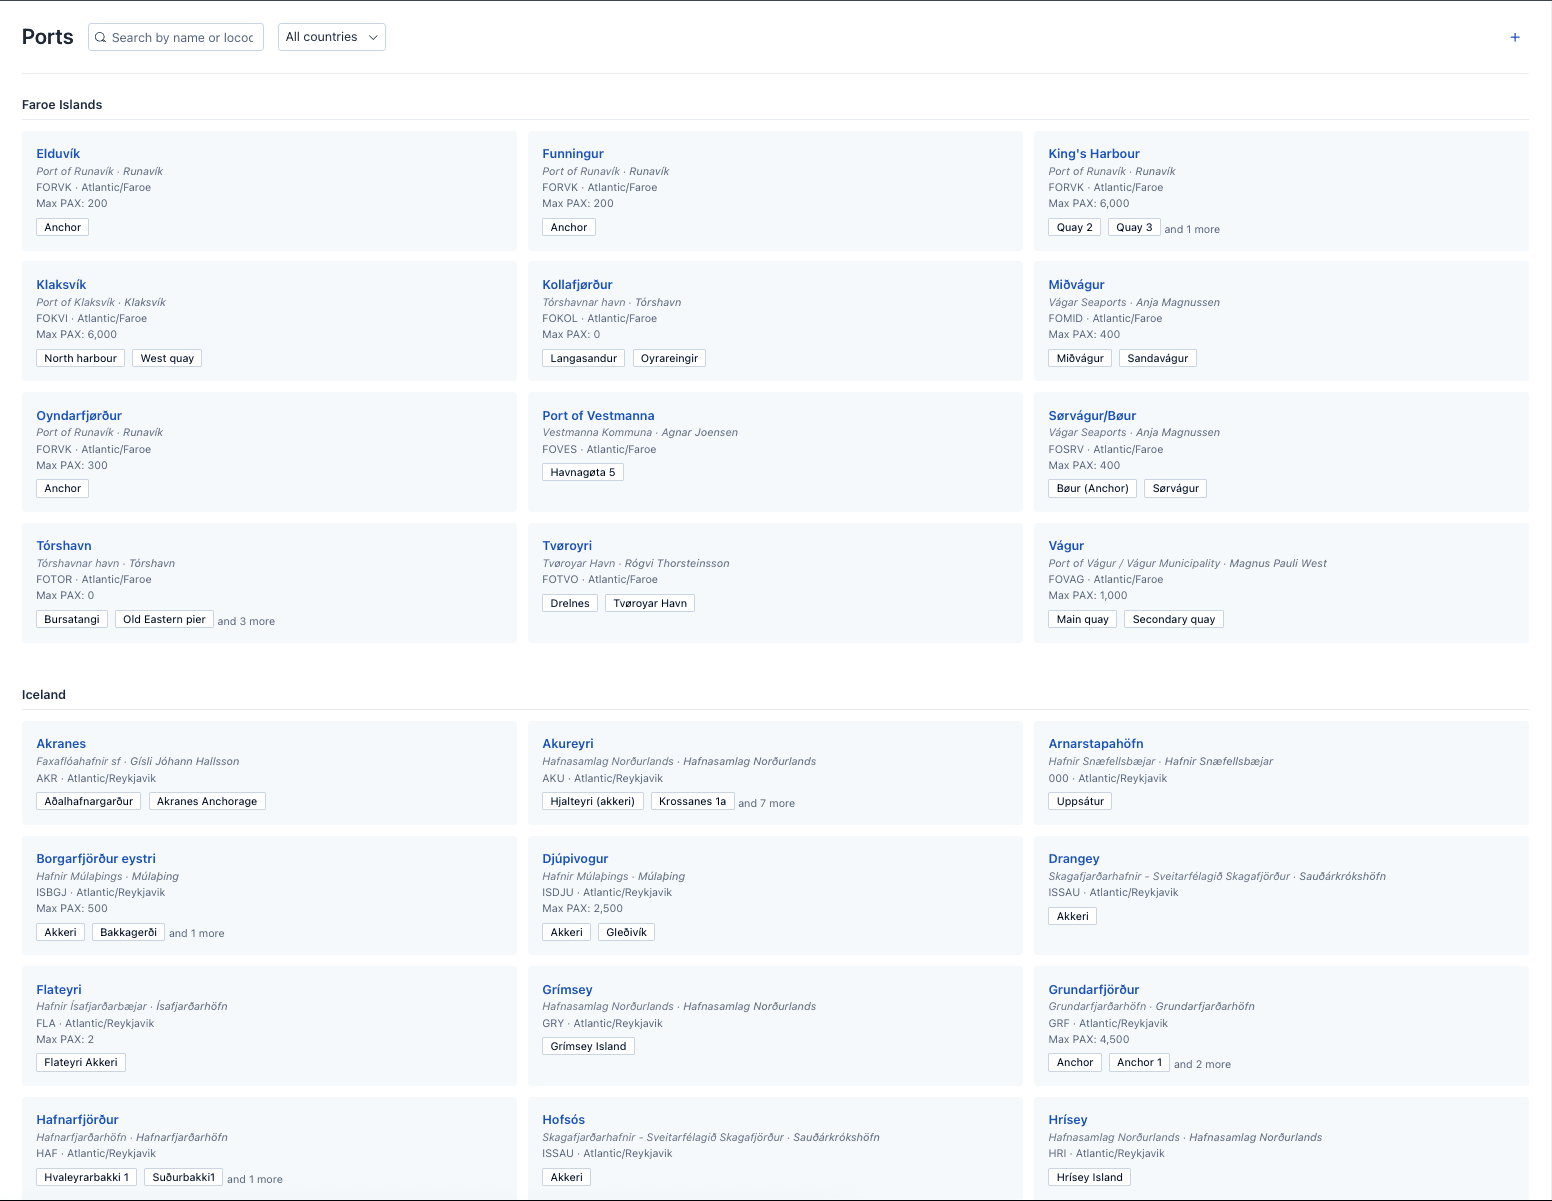
Task: Open the Akureyri port link
Action: tap(568, 744)
